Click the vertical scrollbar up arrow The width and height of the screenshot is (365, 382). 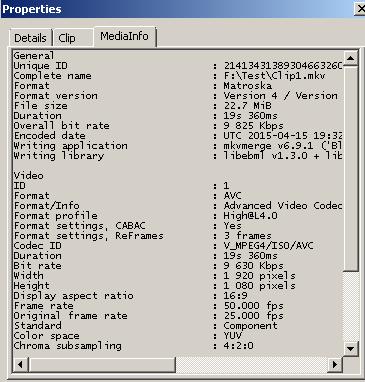(350, 58)
